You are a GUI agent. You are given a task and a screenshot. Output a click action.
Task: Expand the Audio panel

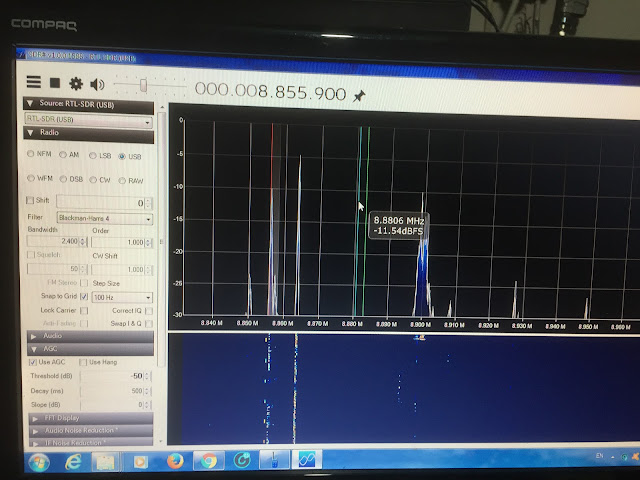[x=90, y=336]
